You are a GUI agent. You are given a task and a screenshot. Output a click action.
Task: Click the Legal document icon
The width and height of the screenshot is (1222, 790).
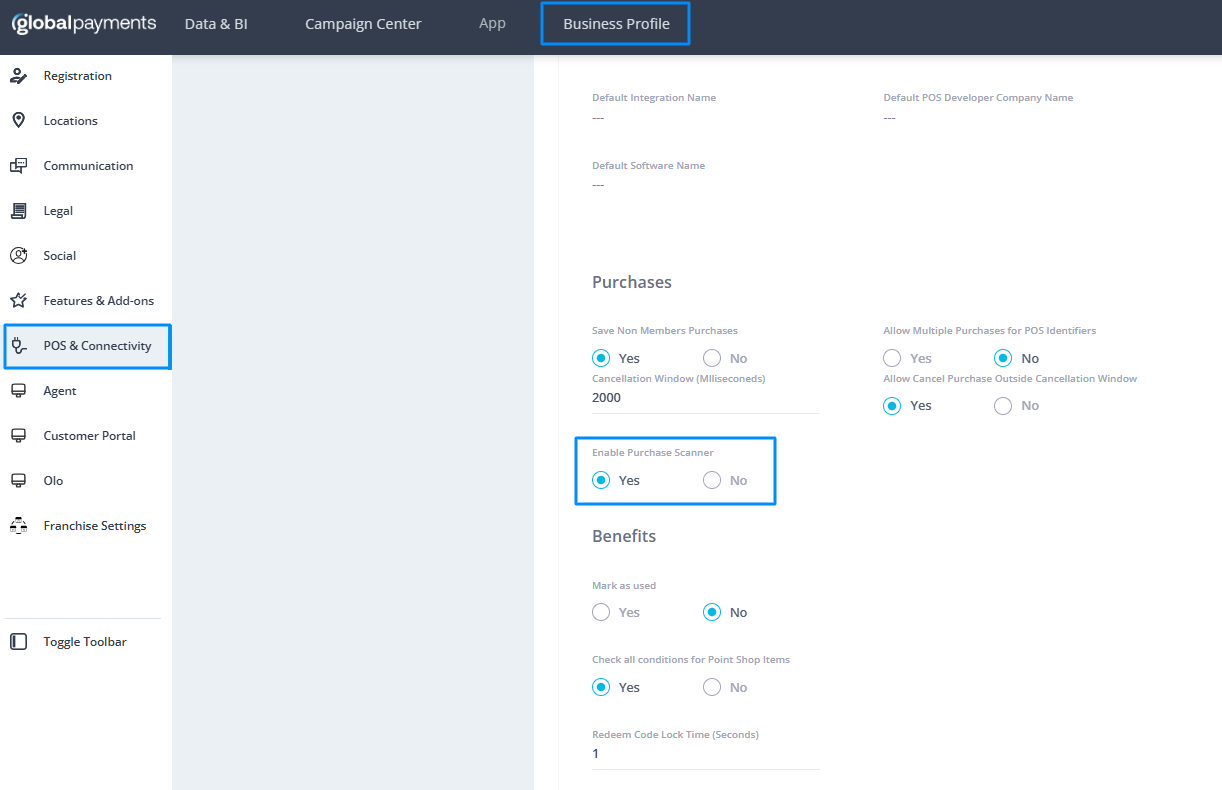(x=18, y=211)
